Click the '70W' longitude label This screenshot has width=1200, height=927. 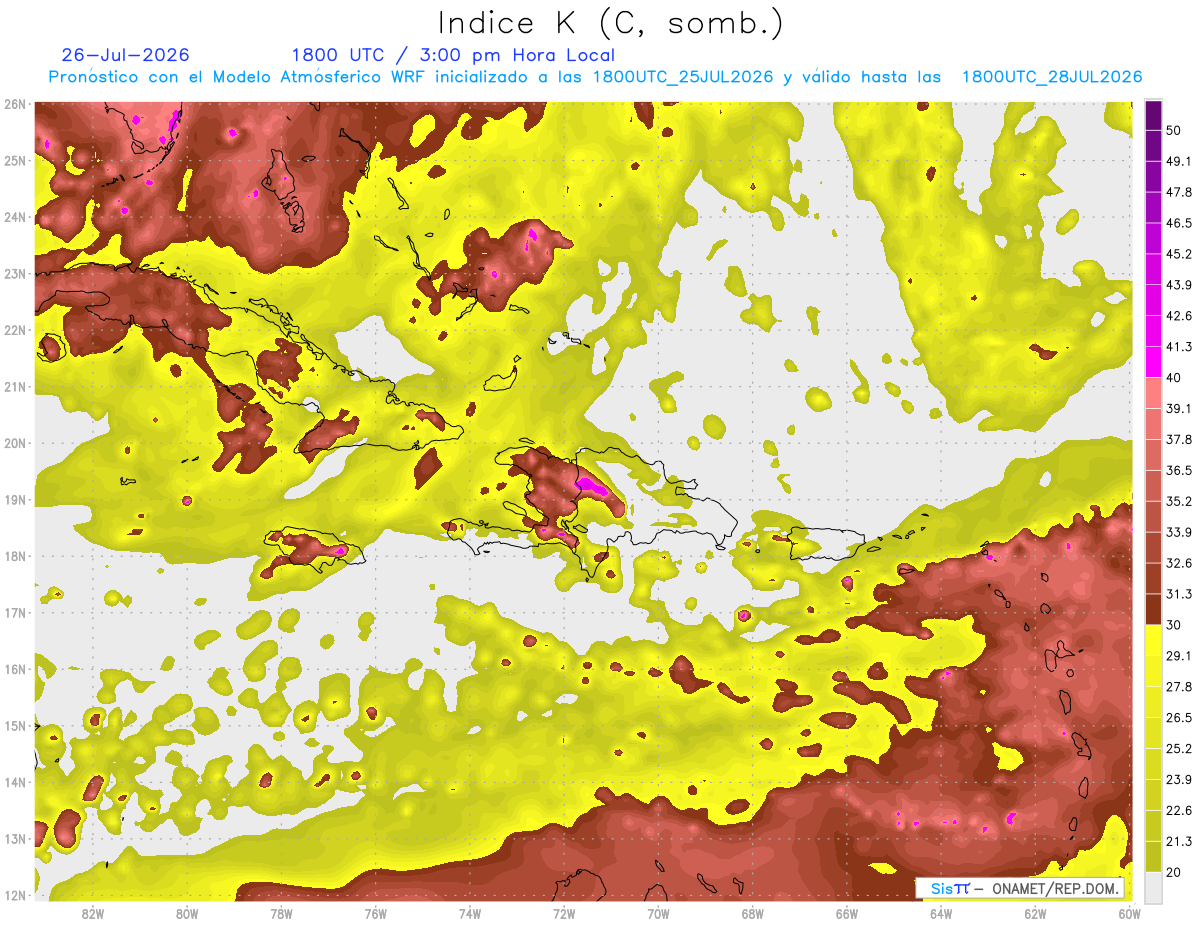(658, 914)
